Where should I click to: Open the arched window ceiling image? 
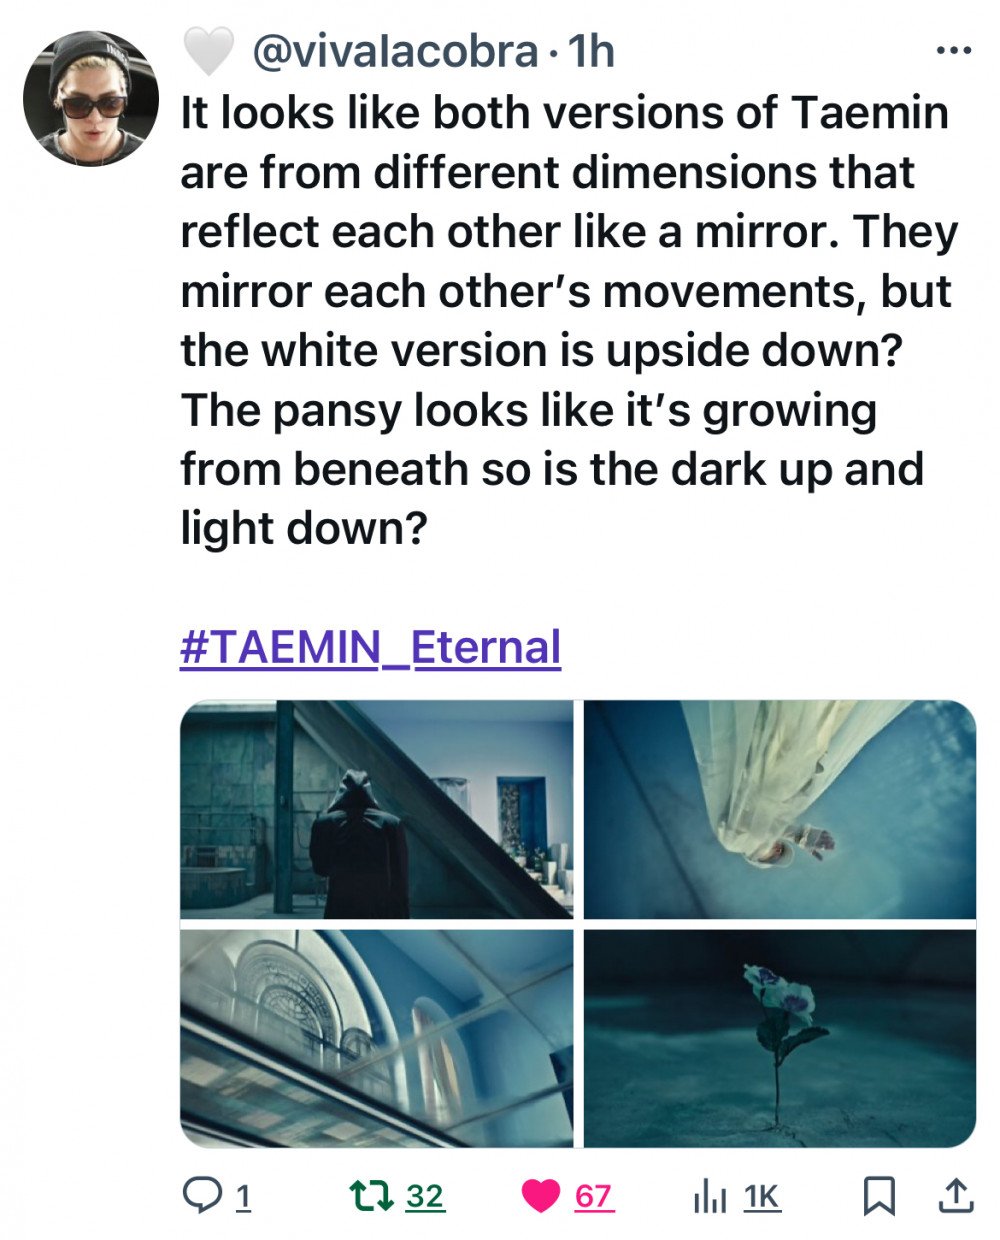tap(376, 1038)
